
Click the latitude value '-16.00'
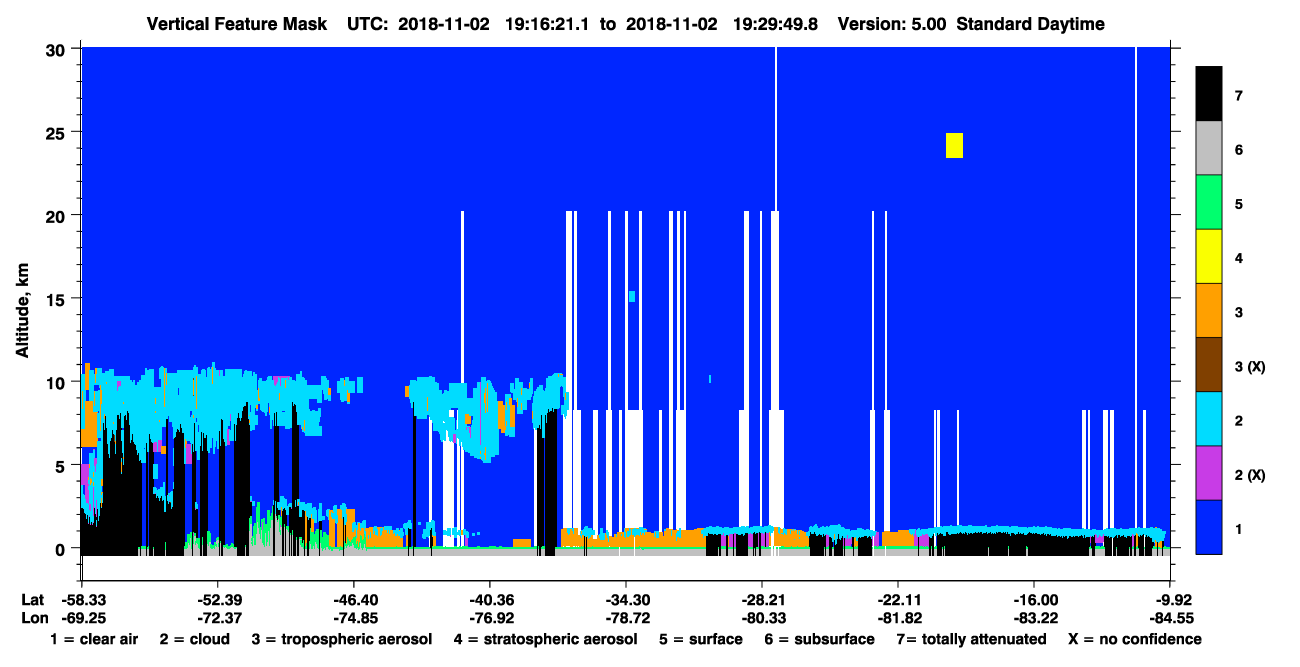[x=1034, y=599]
